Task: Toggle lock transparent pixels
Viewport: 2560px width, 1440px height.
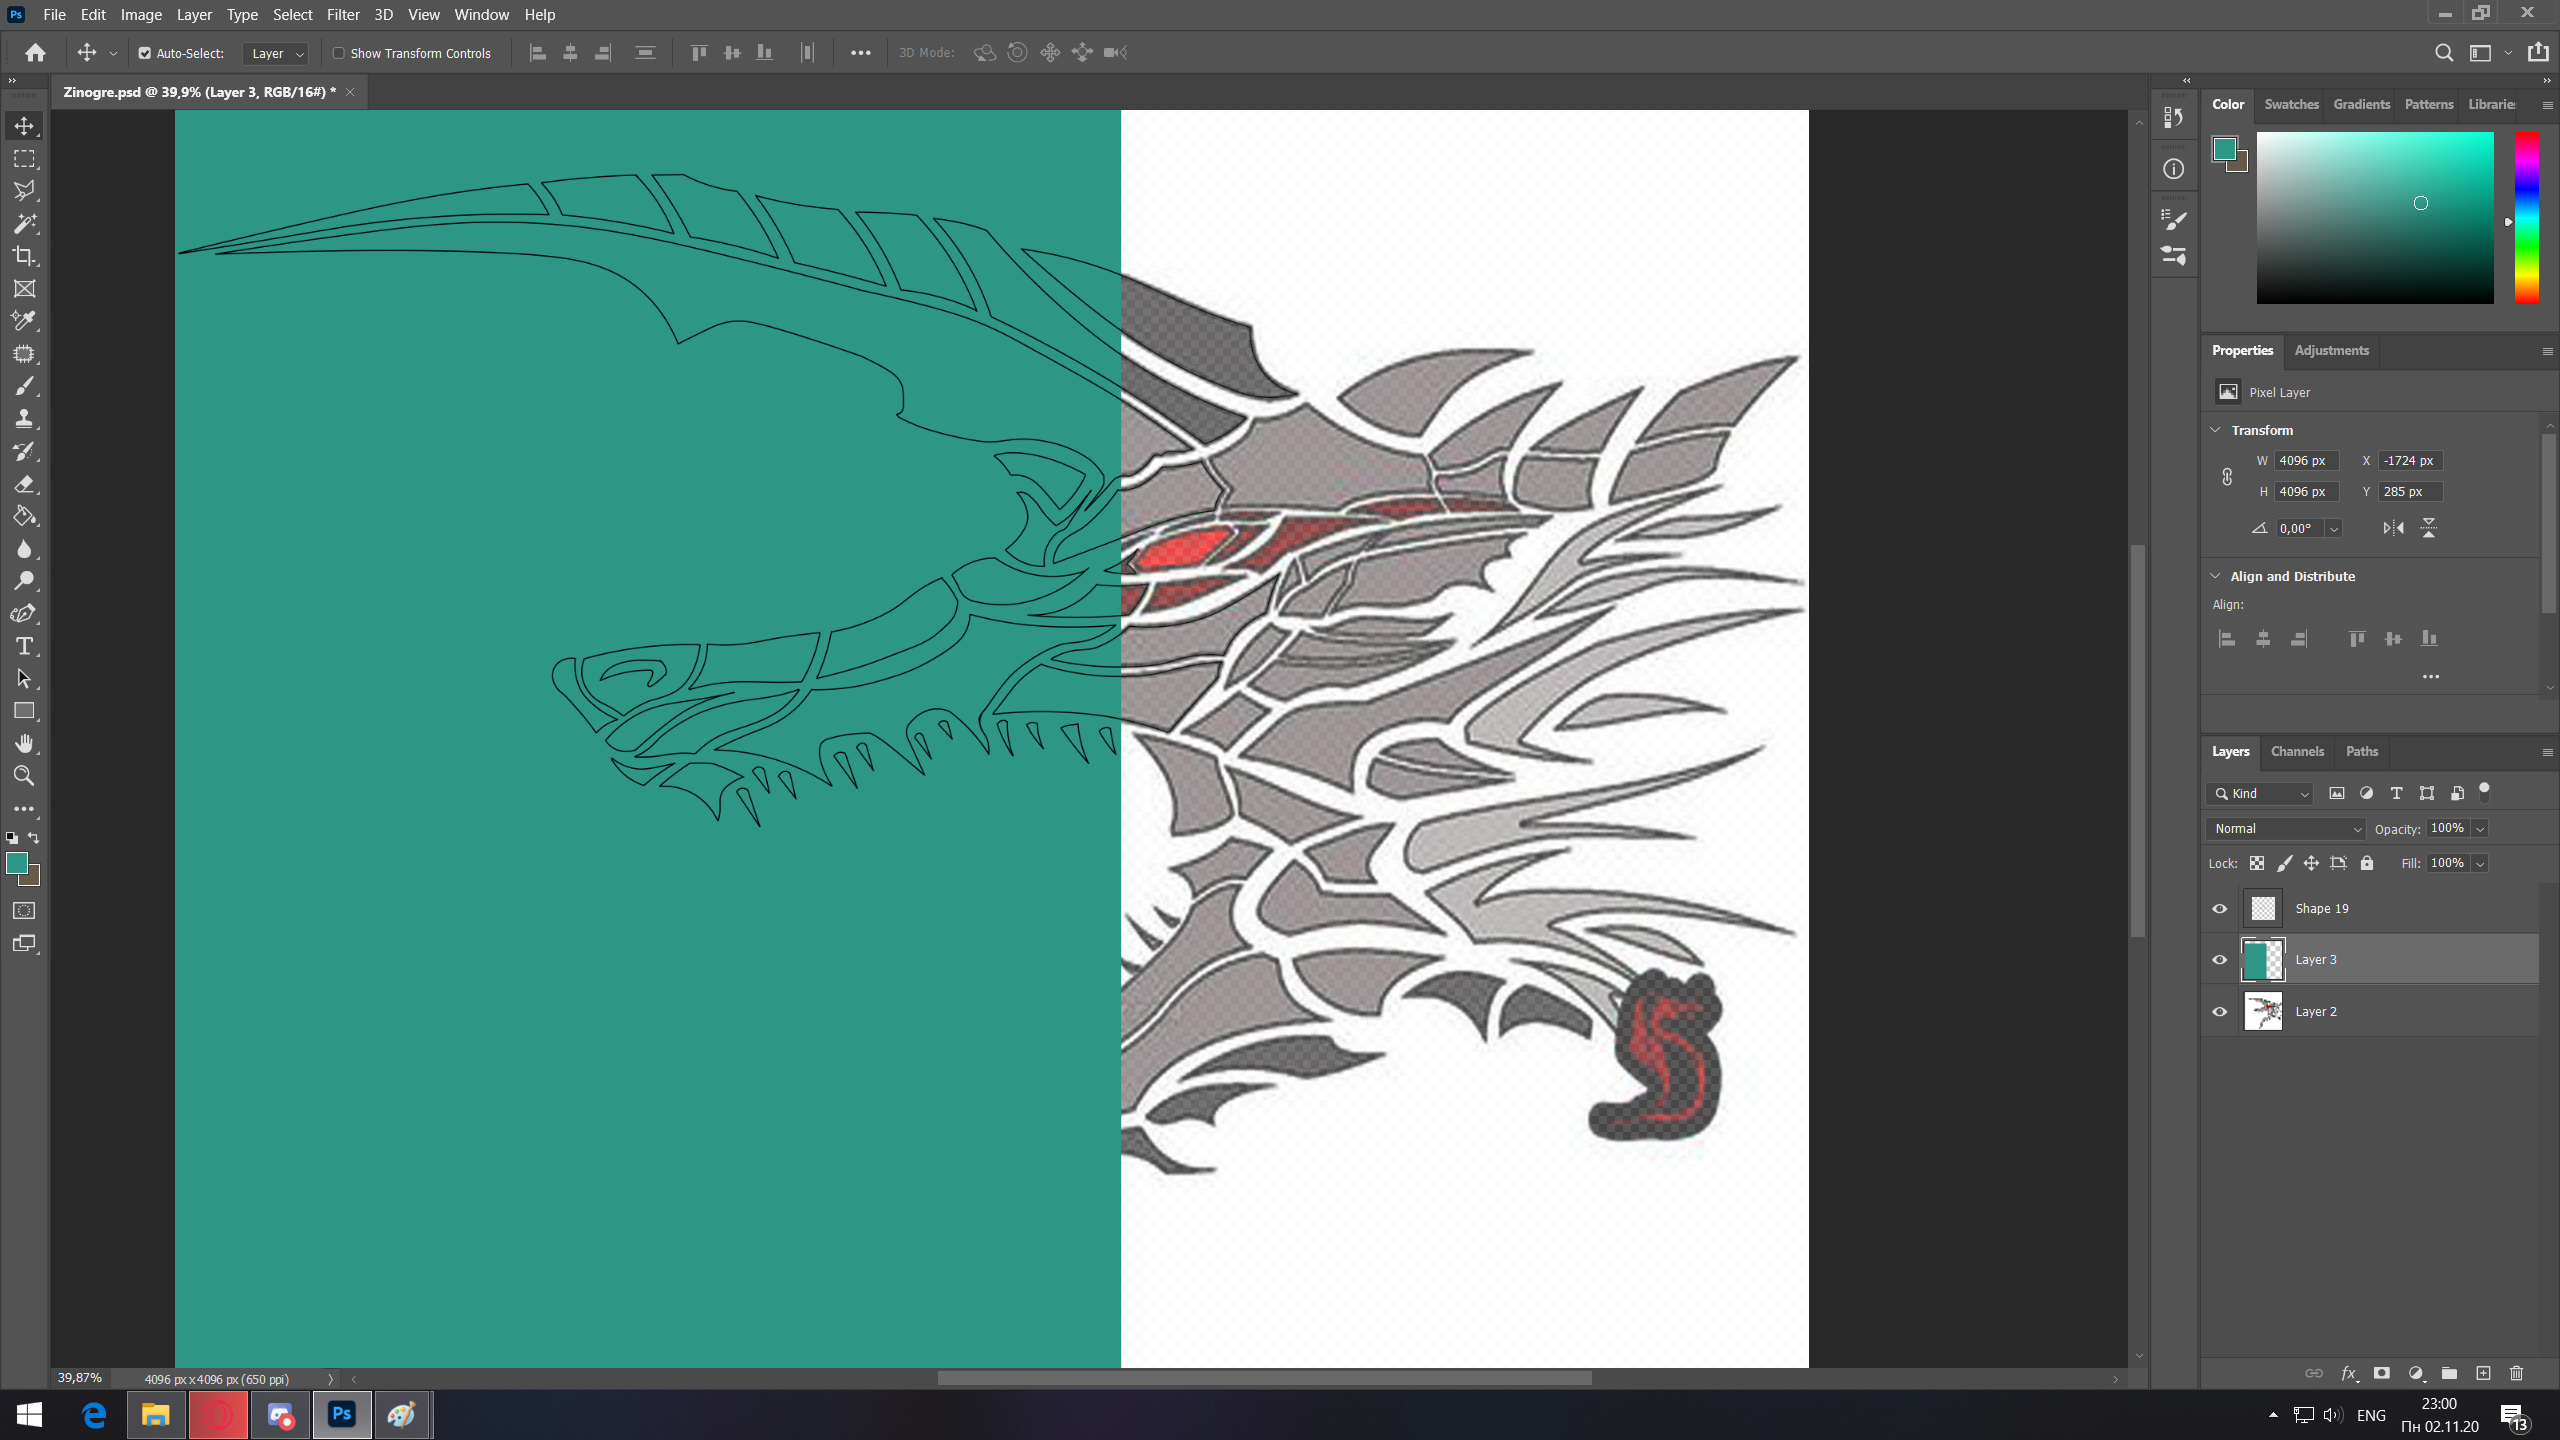Action: (x=2257, y=863)
